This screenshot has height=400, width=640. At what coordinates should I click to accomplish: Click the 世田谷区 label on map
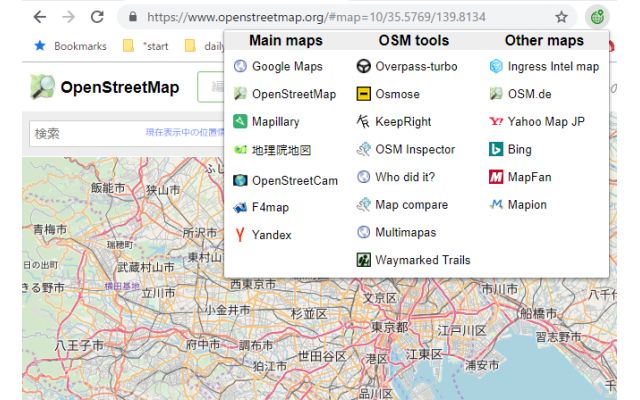[322, 356]
